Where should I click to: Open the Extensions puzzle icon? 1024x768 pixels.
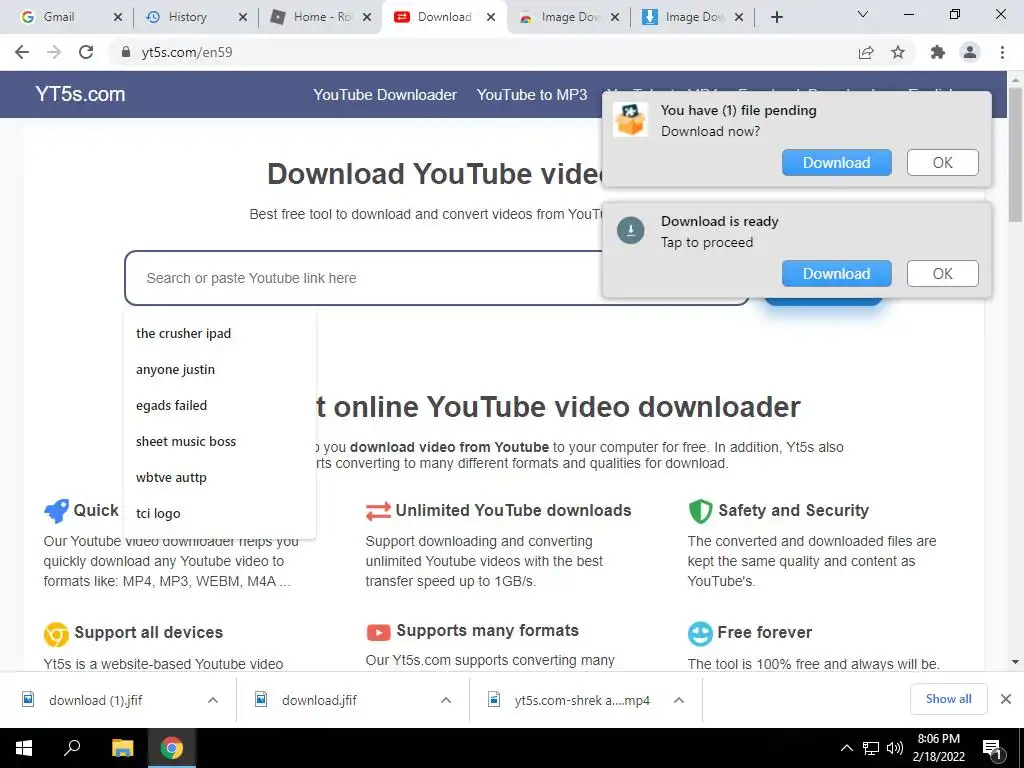(x=938, y=52)
